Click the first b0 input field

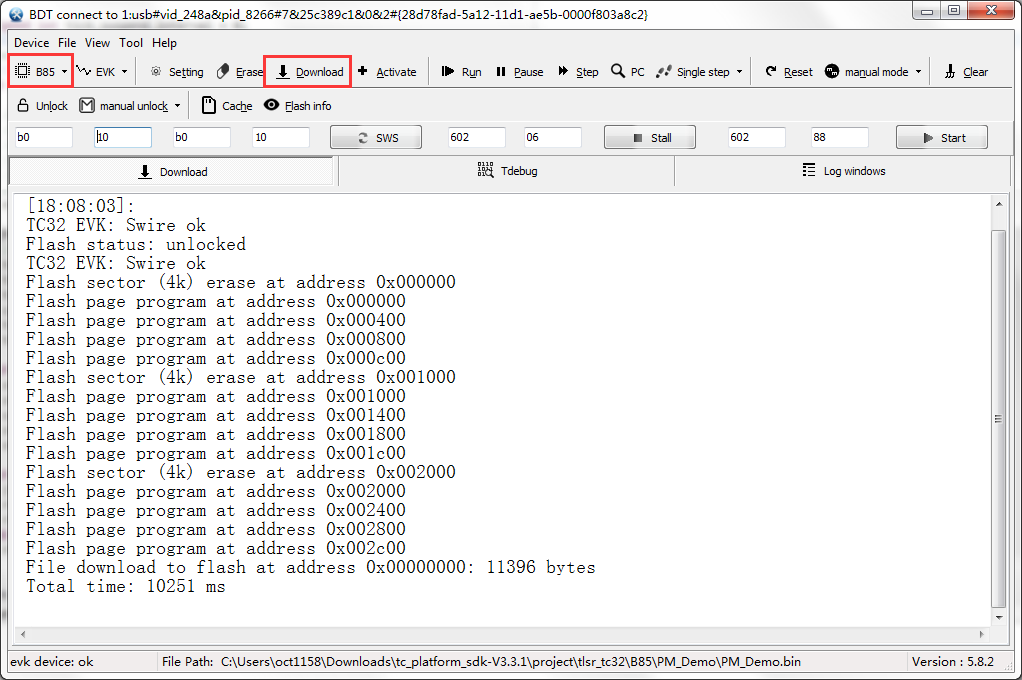click(43, 138)
